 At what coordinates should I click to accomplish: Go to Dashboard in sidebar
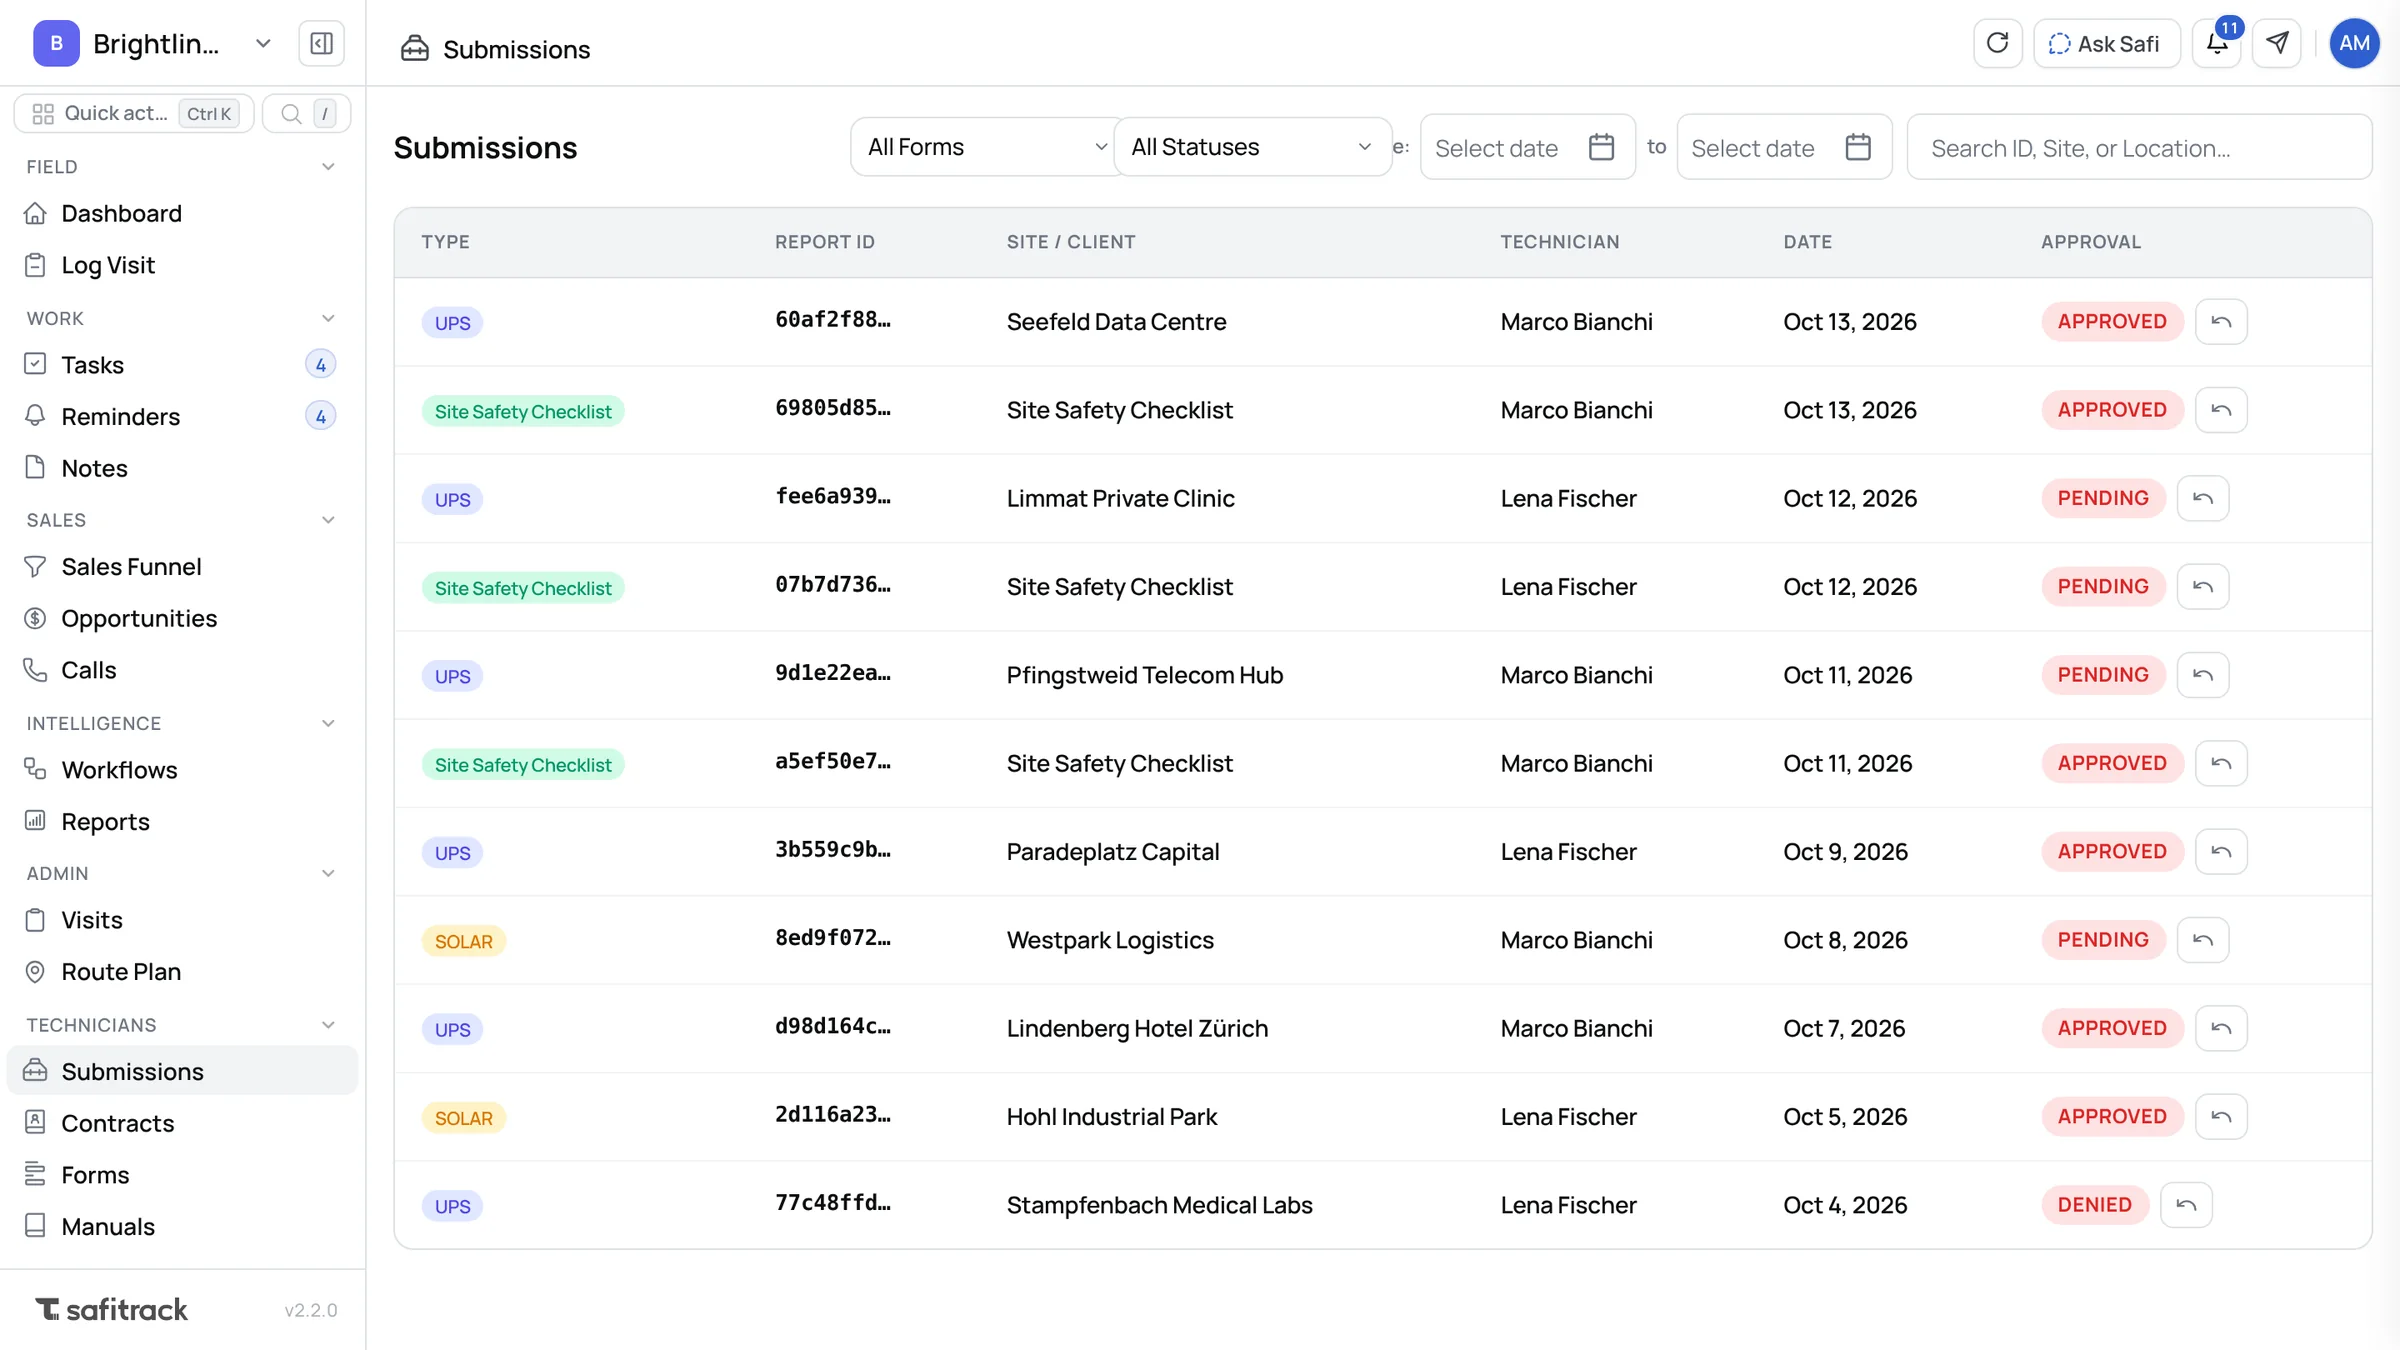point(182,213)
